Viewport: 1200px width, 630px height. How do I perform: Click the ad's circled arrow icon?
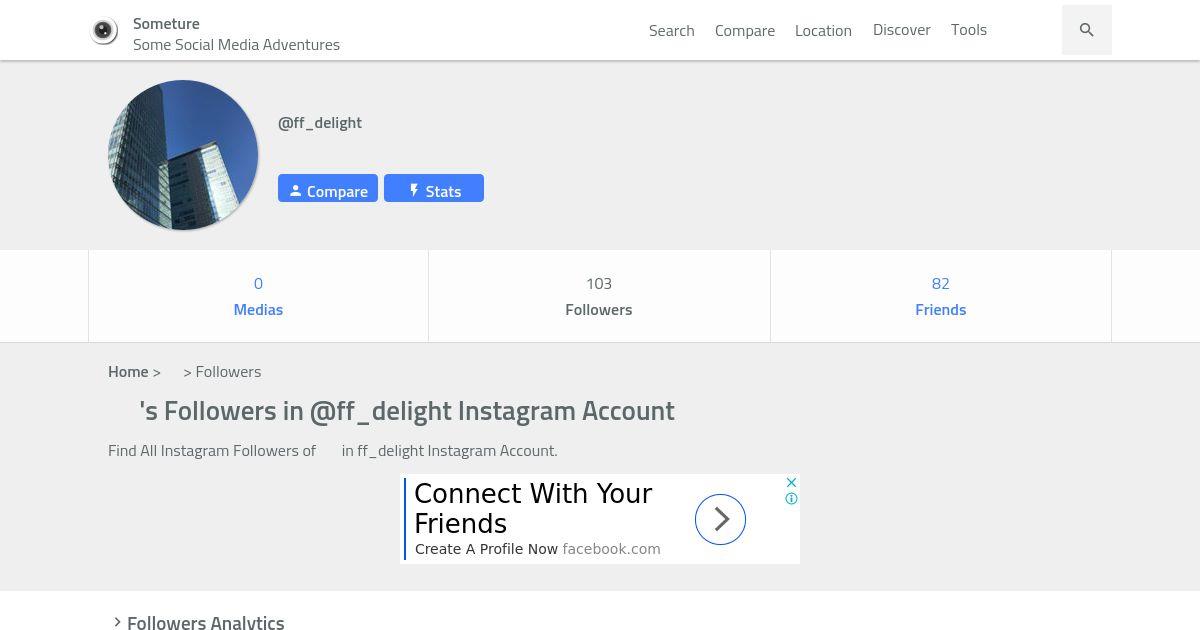[720, 519]
